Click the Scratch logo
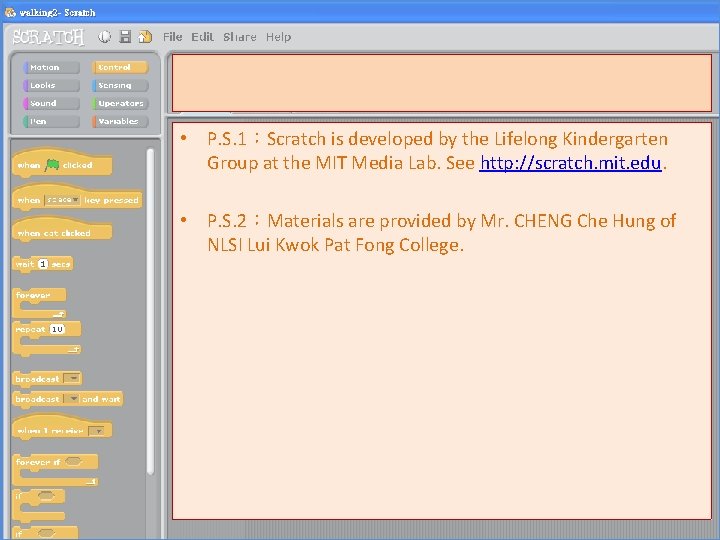Image resolution: width=720 pixels, height=540 pixels. tap(48, 37)
